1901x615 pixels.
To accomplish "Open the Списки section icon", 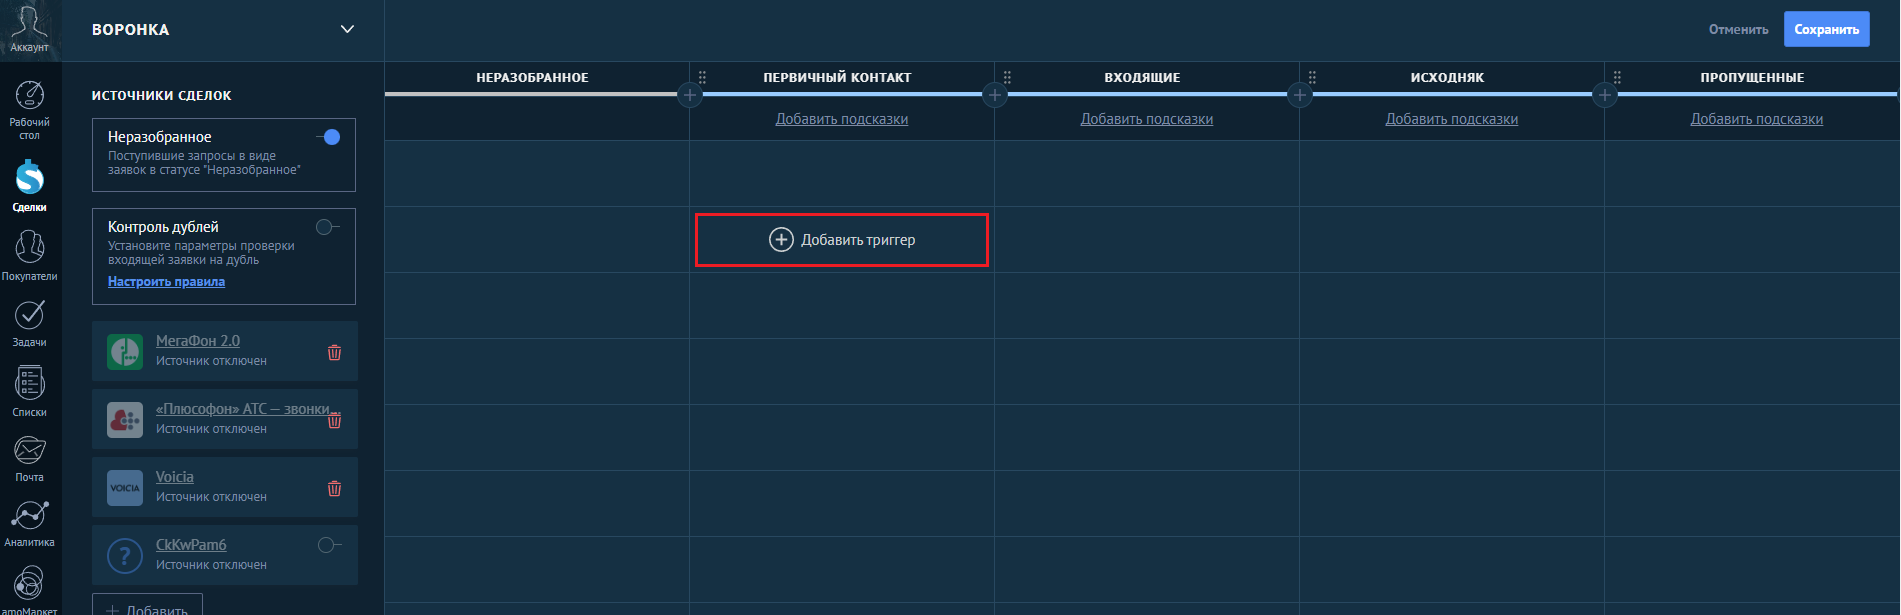I will tap(29, 383).
